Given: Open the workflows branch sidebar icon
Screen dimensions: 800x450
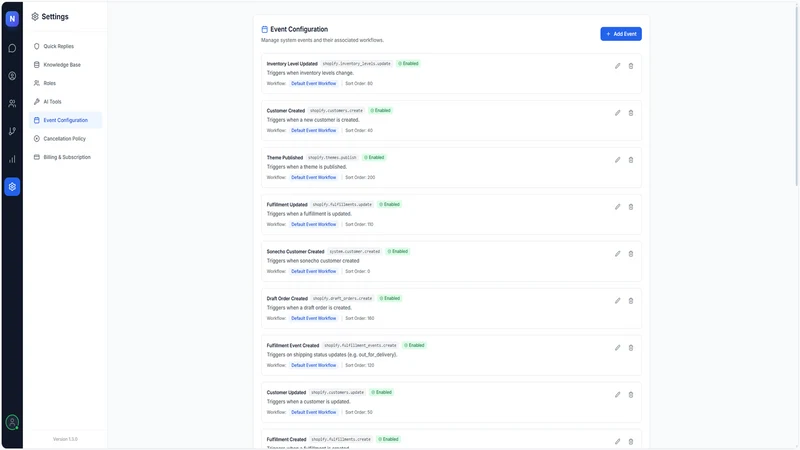Looking at the screenshot, I should click(12, 132).
